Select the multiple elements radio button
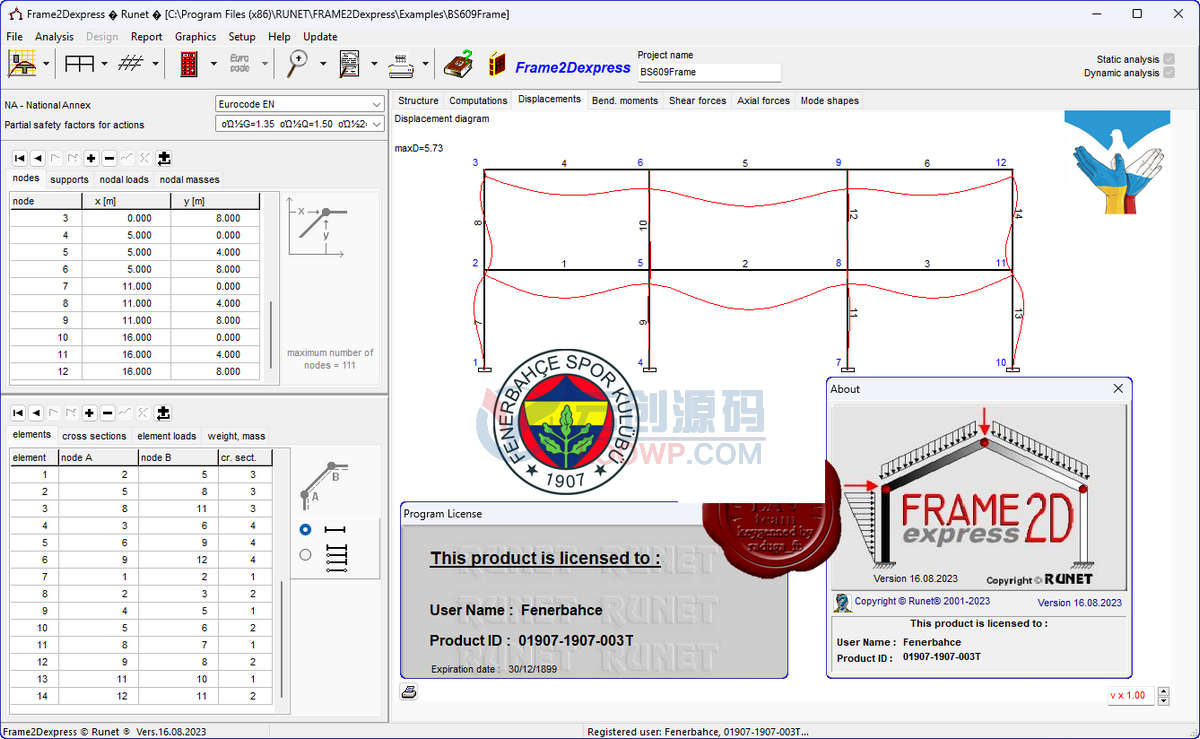 coord(305,555)
